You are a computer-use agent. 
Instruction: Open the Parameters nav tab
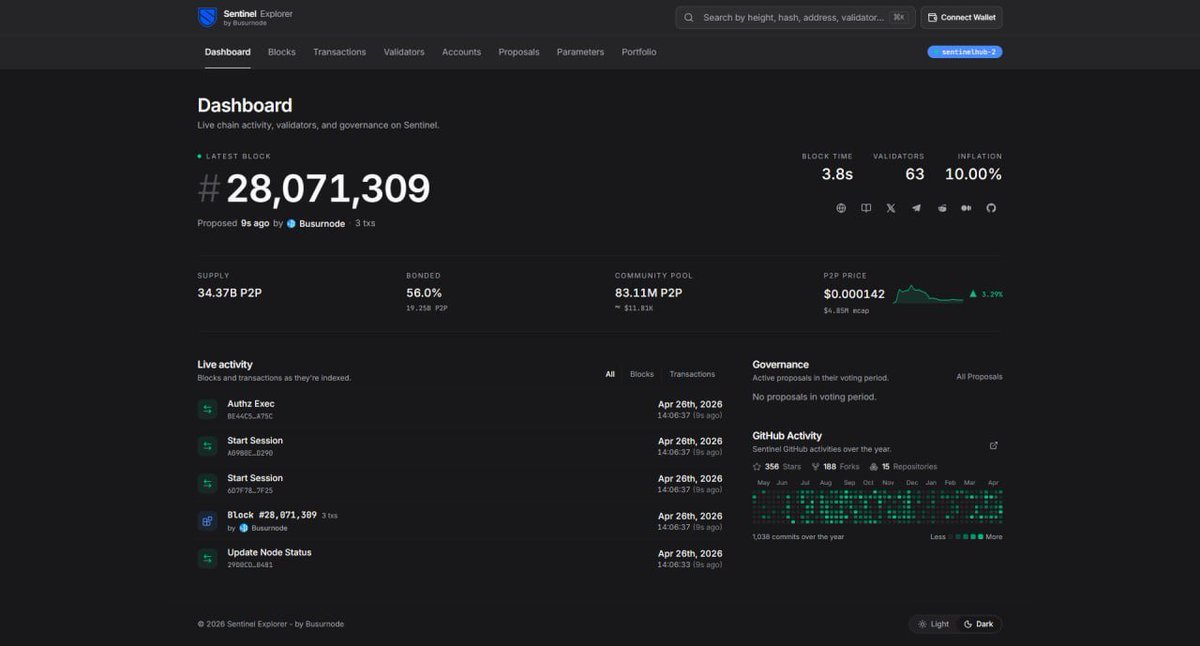(580, 52)
